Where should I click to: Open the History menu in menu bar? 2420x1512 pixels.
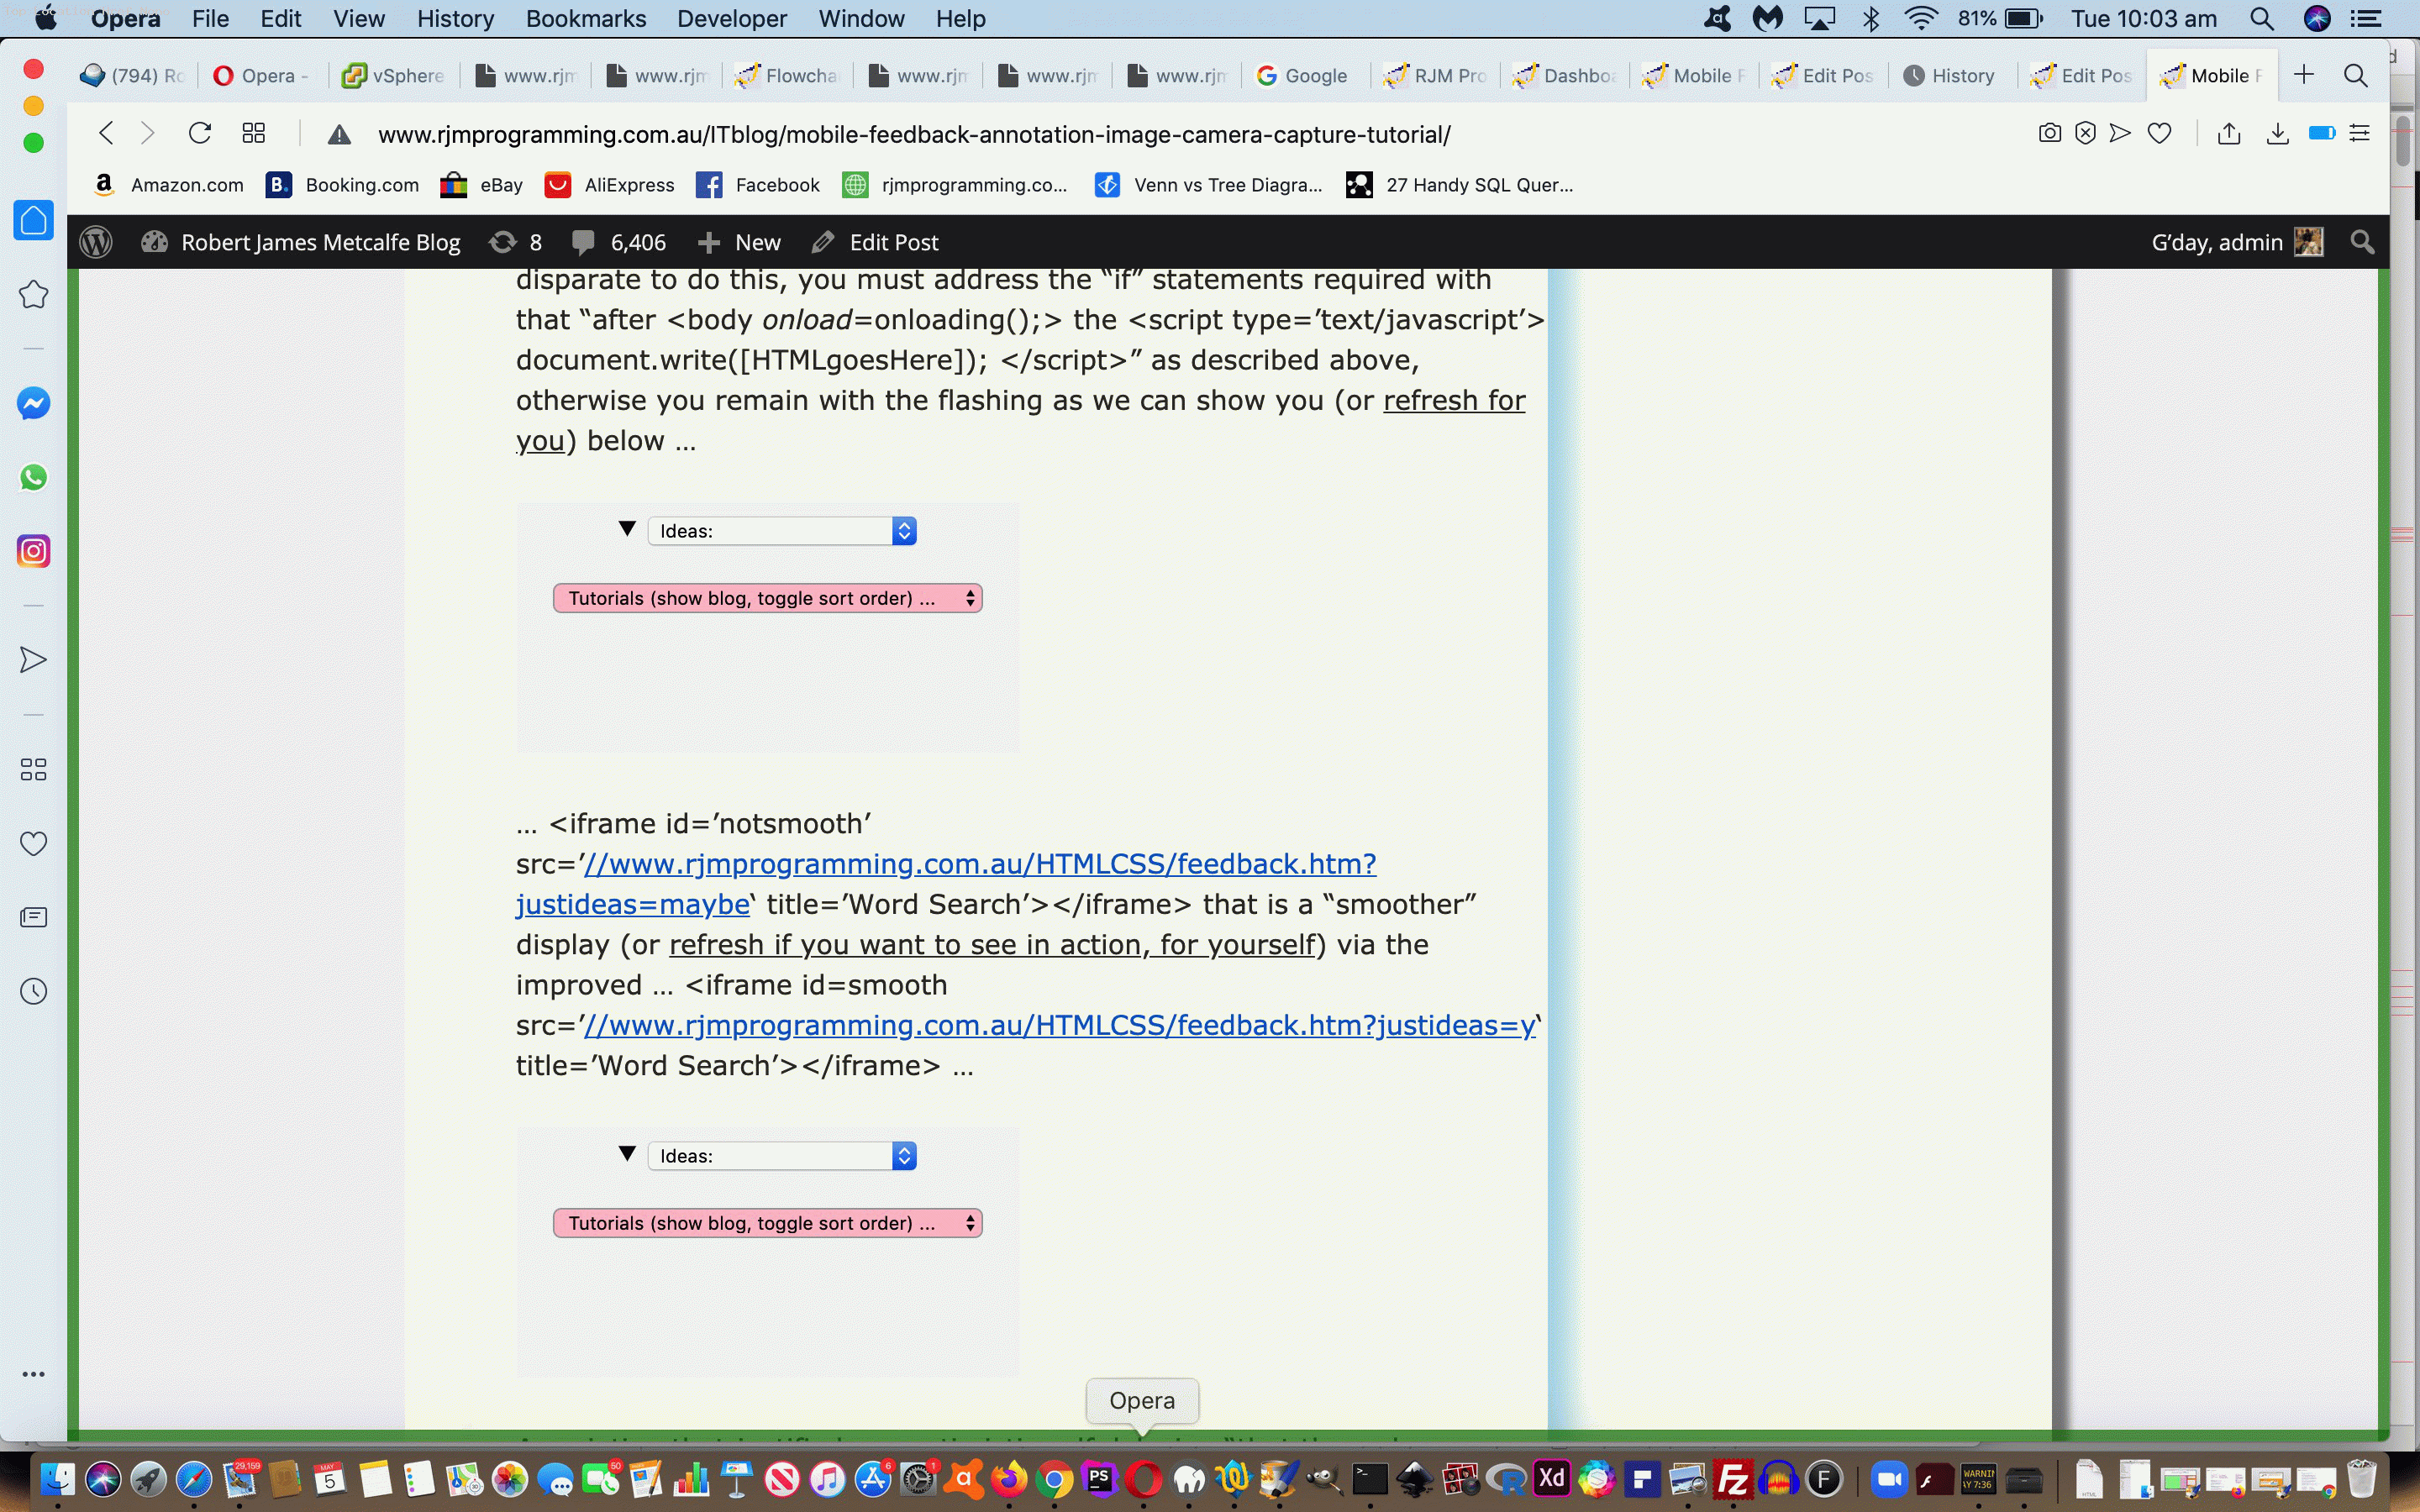(x=456, y=19)
